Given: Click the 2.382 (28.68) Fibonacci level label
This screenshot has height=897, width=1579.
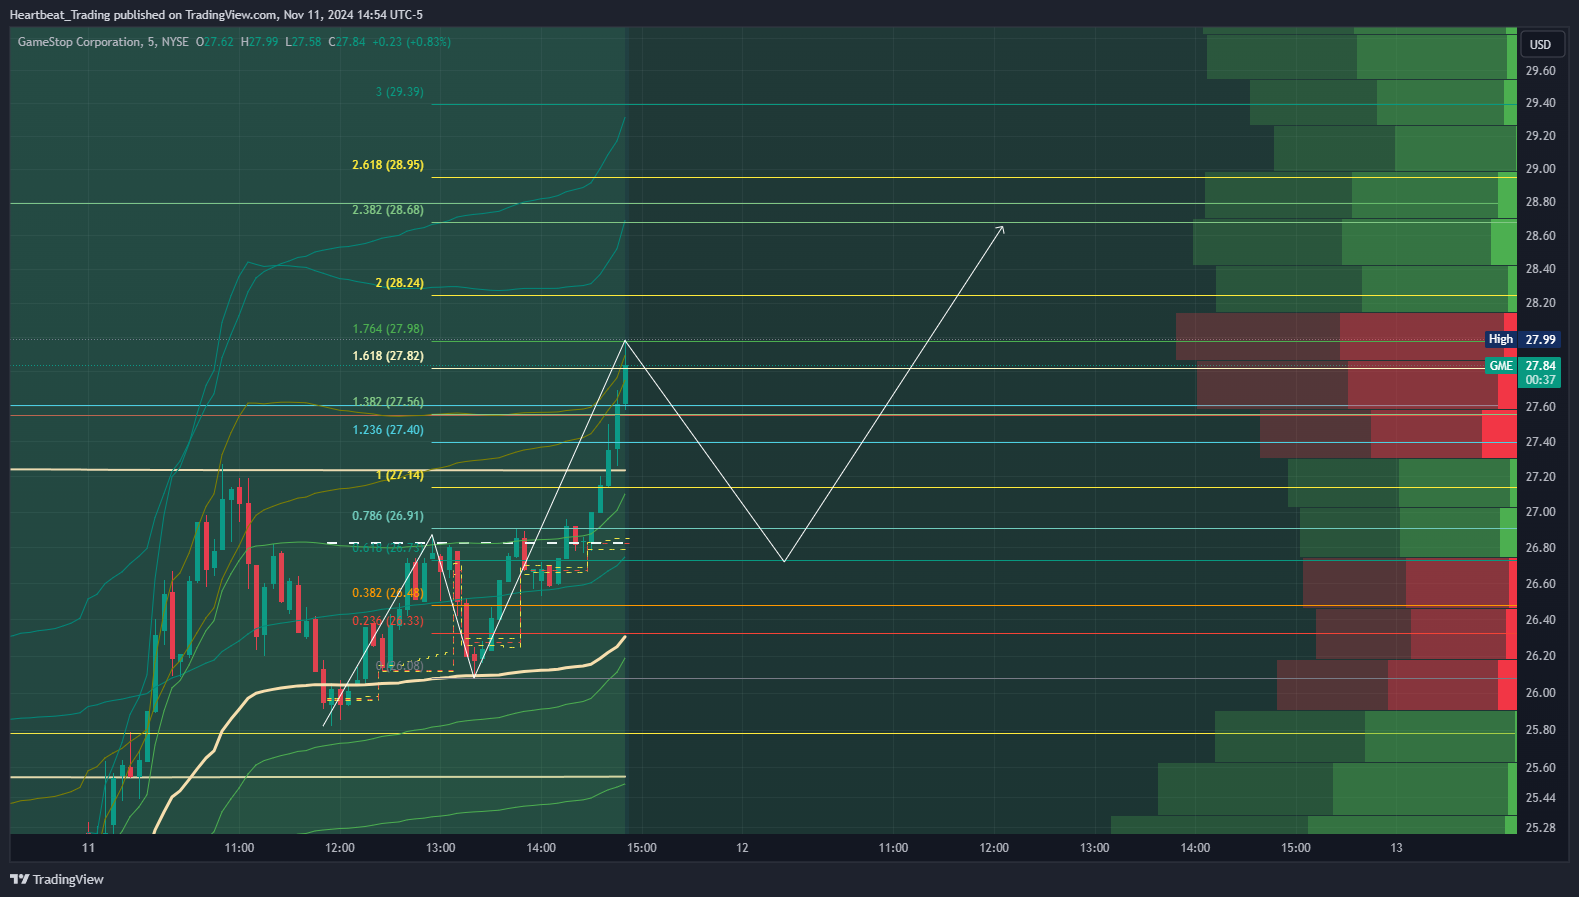Looking at the screenshot, I should (x=388, y=210).
